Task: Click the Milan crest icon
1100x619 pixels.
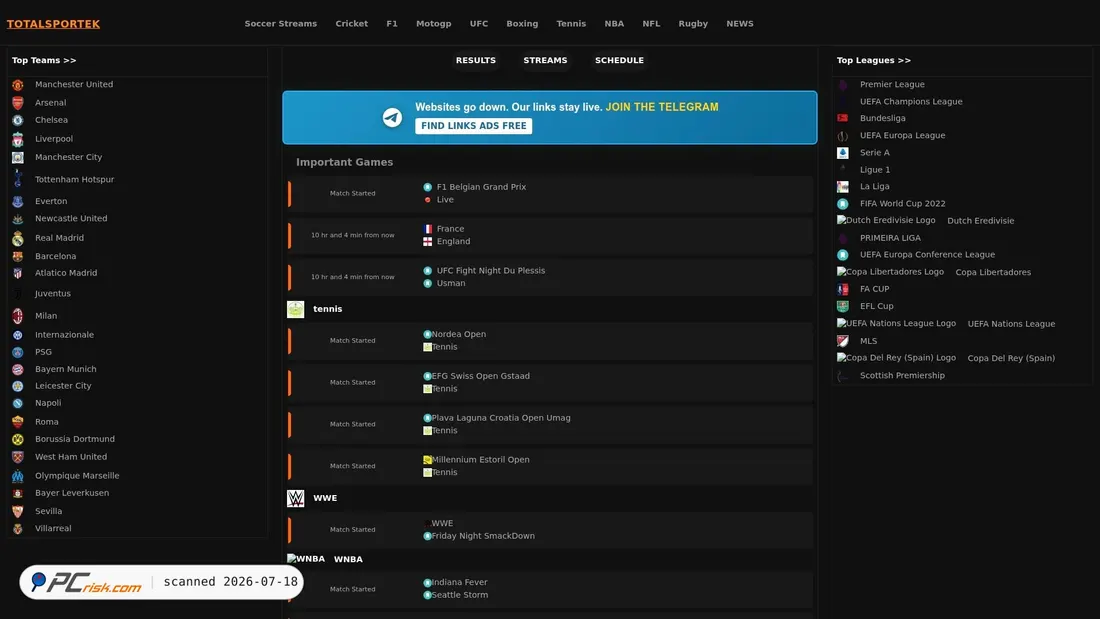Action: coord(18,316)
